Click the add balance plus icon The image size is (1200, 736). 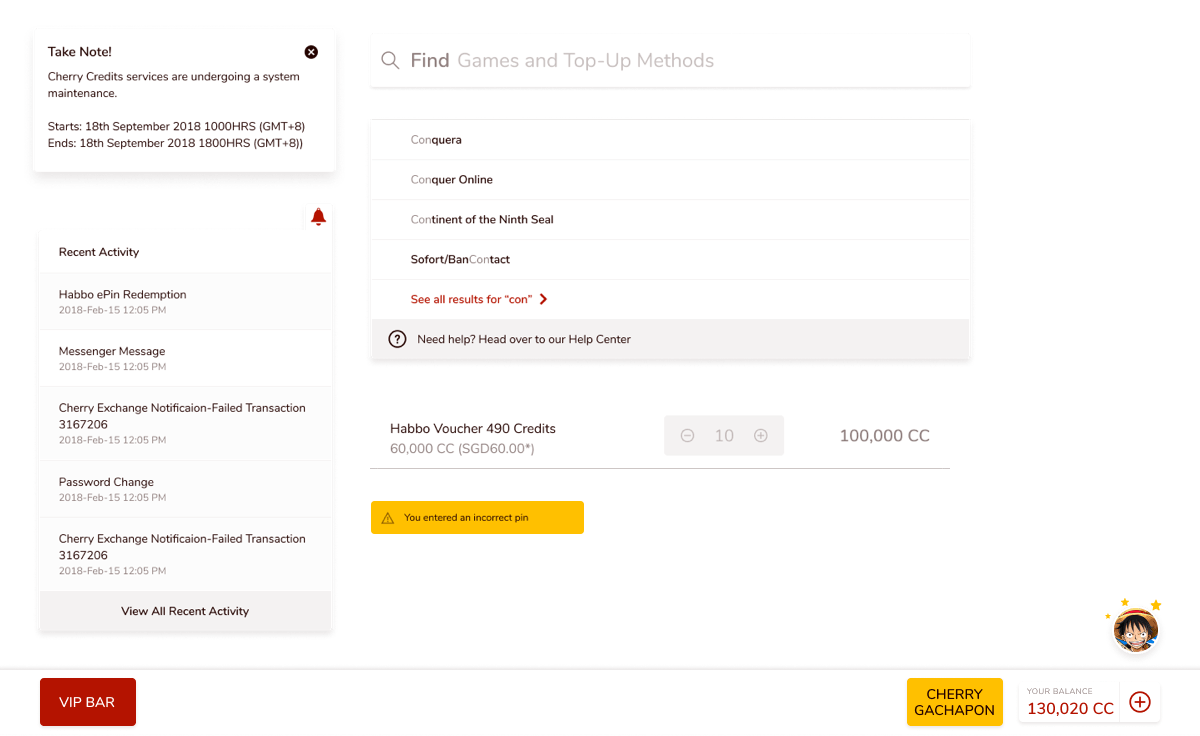[1139, 702]
